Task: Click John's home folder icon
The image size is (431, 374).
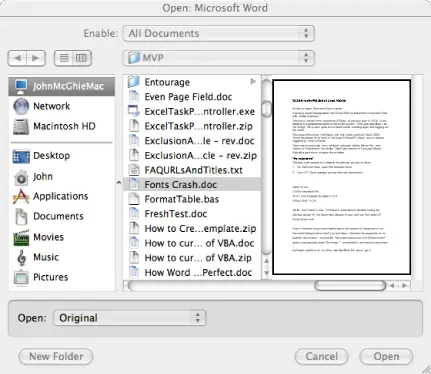Action: pos(21,177)
